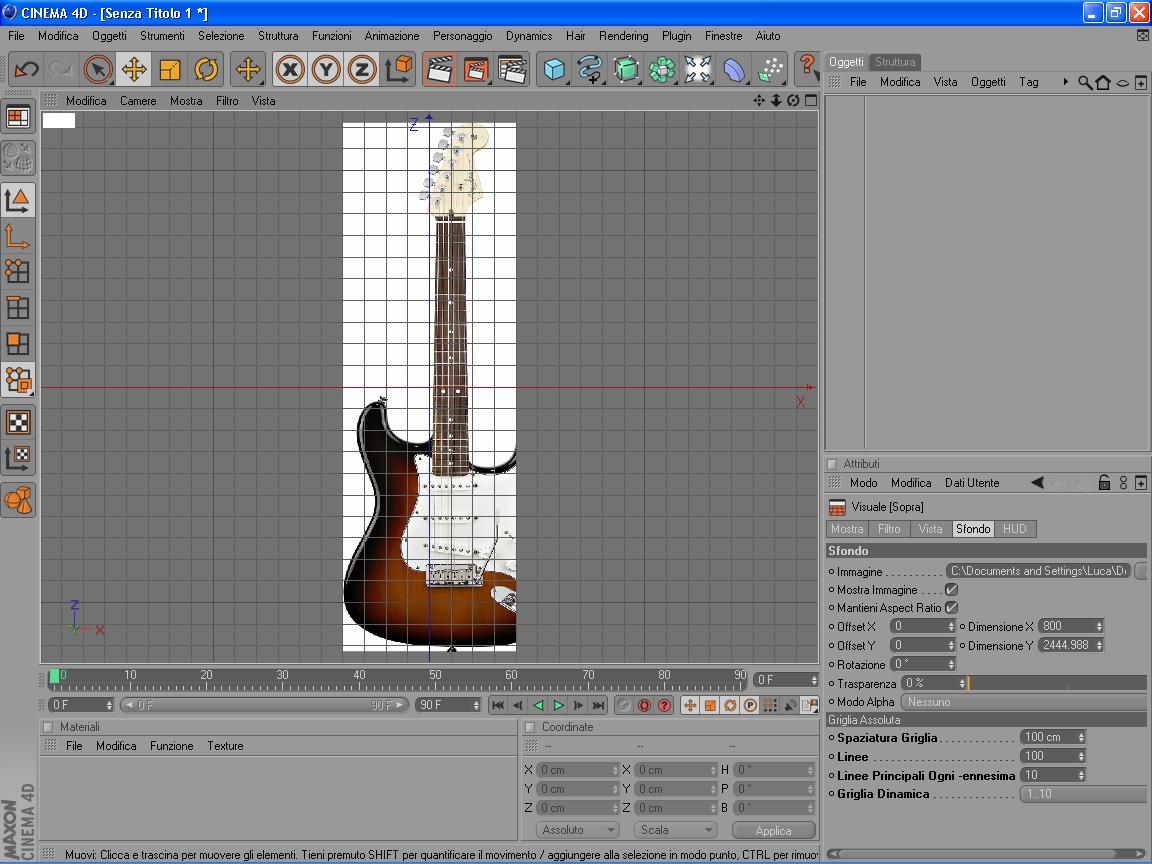Toggle Mostra Immagine checkbox
The width and height of the screenshot is (1152, 864).
(951, 590)
